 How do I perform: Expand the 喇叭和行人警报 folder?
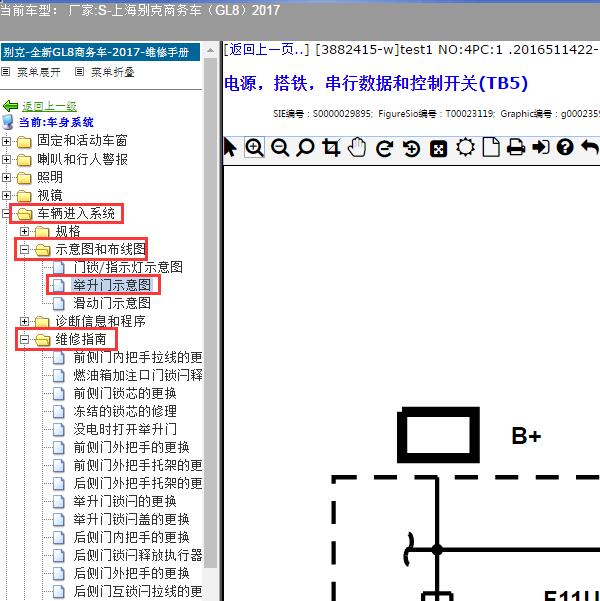[6, 159]
